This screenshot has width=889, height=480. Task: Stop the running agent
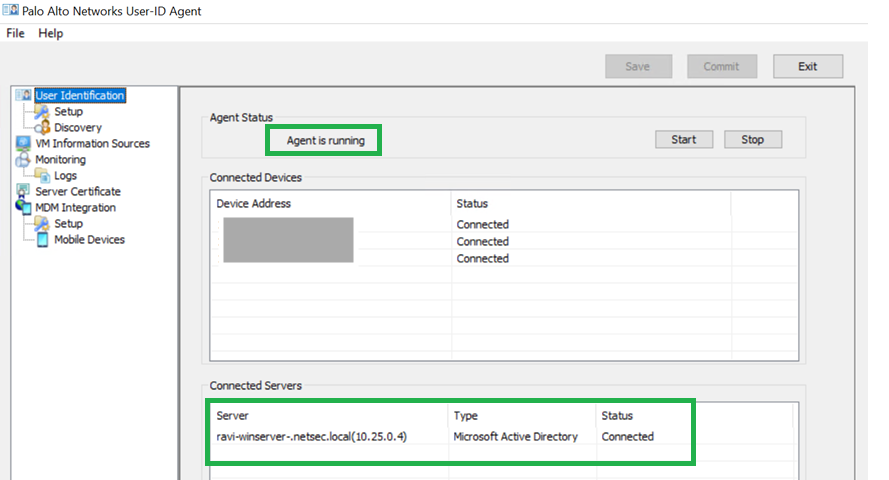click(752, 140)
